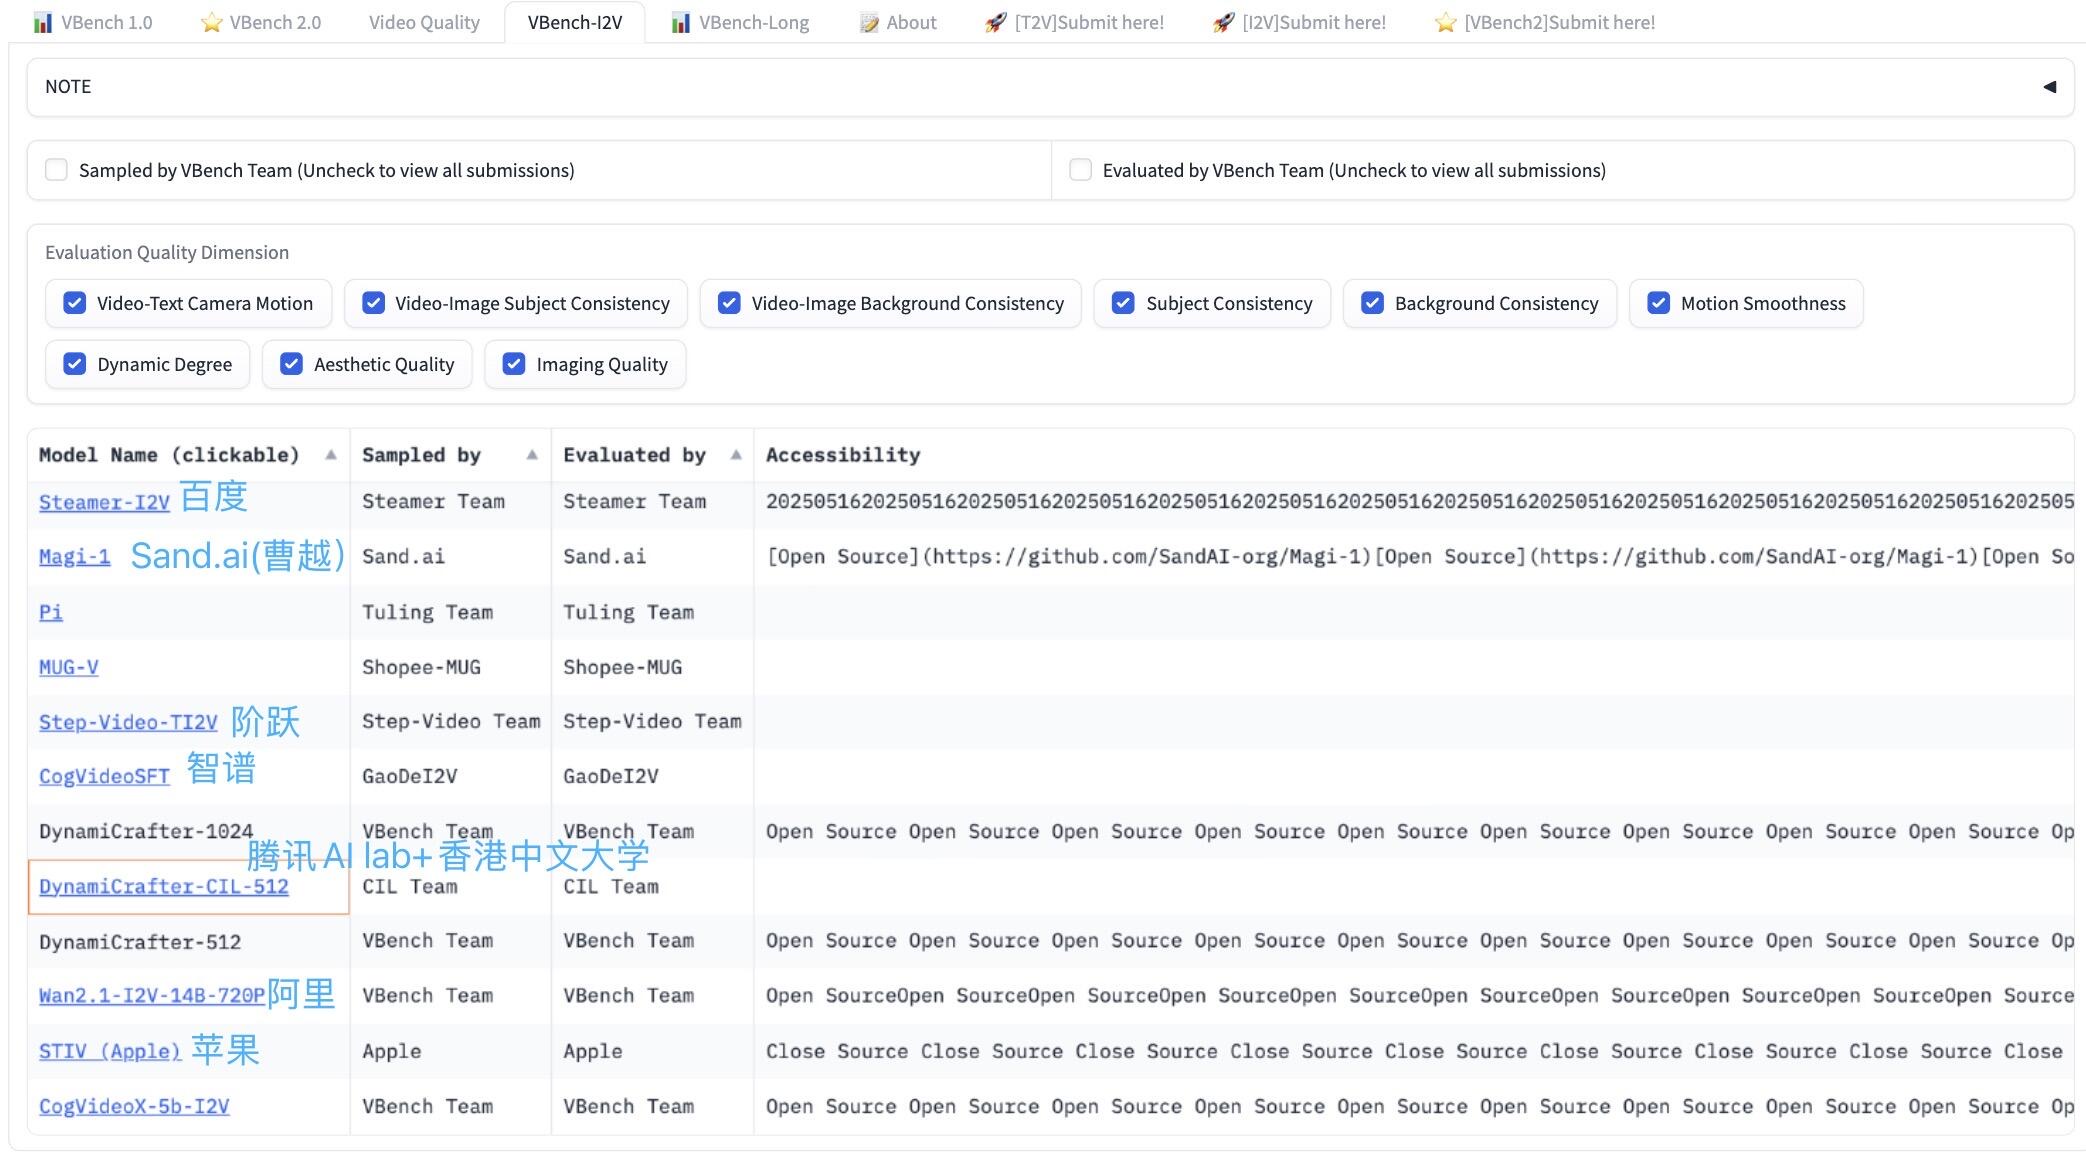Disable the Aesthetic Quality dimension
Viewport: 2086px width, 1158px height.
click(291, 364)
